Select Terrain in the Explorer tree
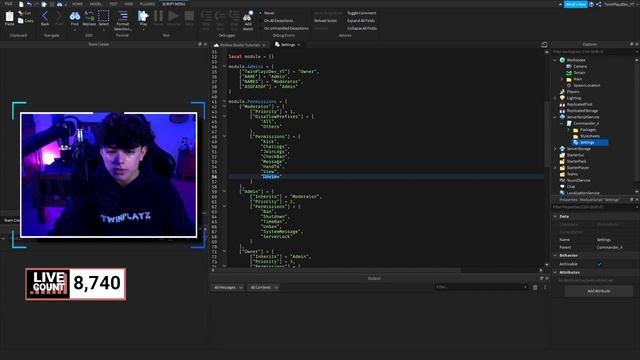The image size is (640, 360). coord(579,73)
